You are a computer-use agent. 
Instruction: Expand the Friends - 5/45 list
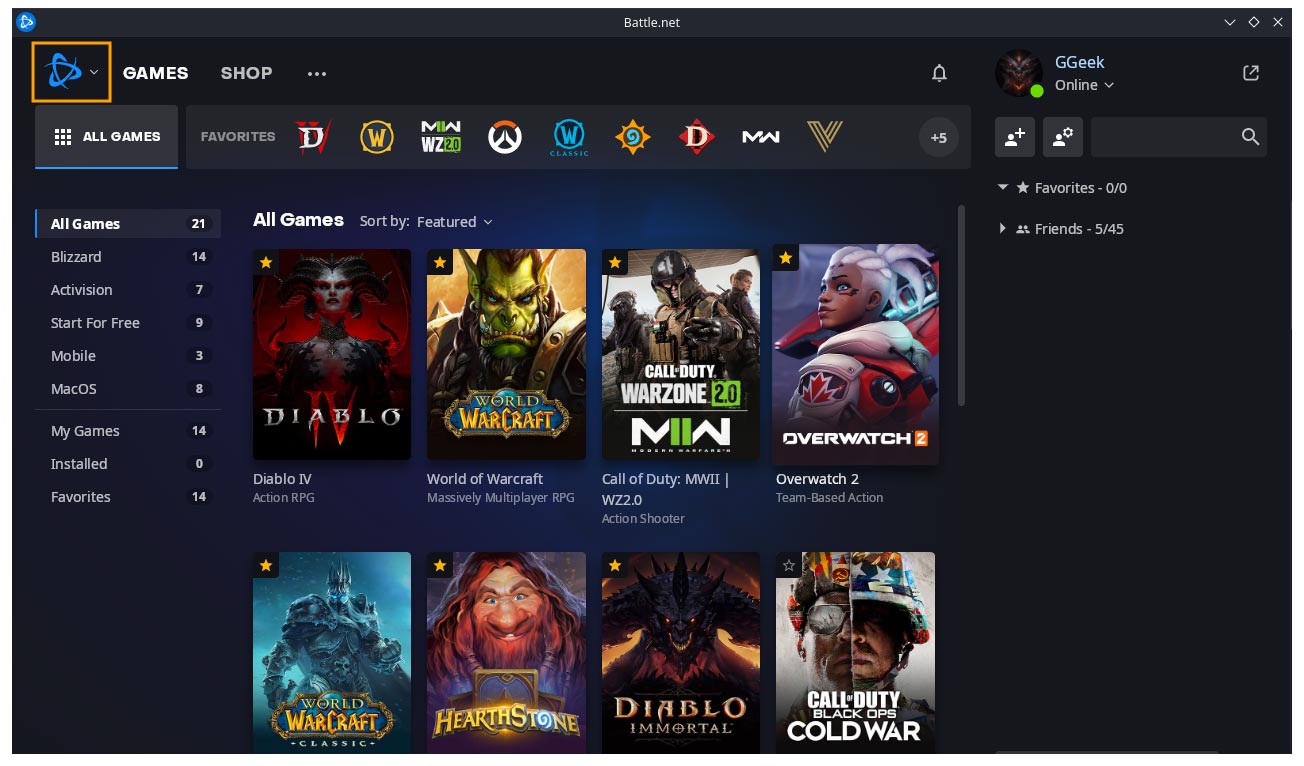coord(1003,228)
